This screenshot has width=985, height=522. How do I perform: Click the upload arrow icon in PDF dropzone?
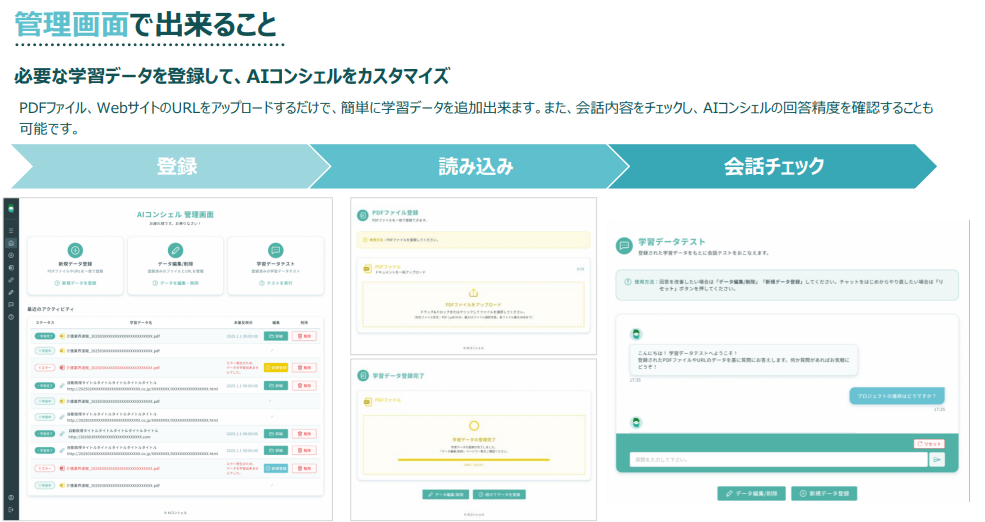474,293
